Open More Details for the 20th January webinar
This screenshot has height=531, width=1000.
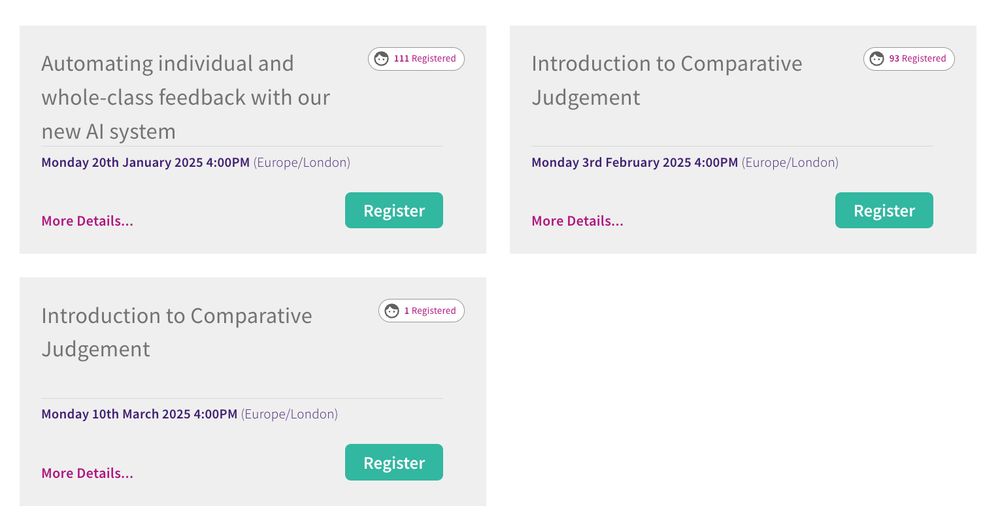pyautogui.click(x=87, y=221)
